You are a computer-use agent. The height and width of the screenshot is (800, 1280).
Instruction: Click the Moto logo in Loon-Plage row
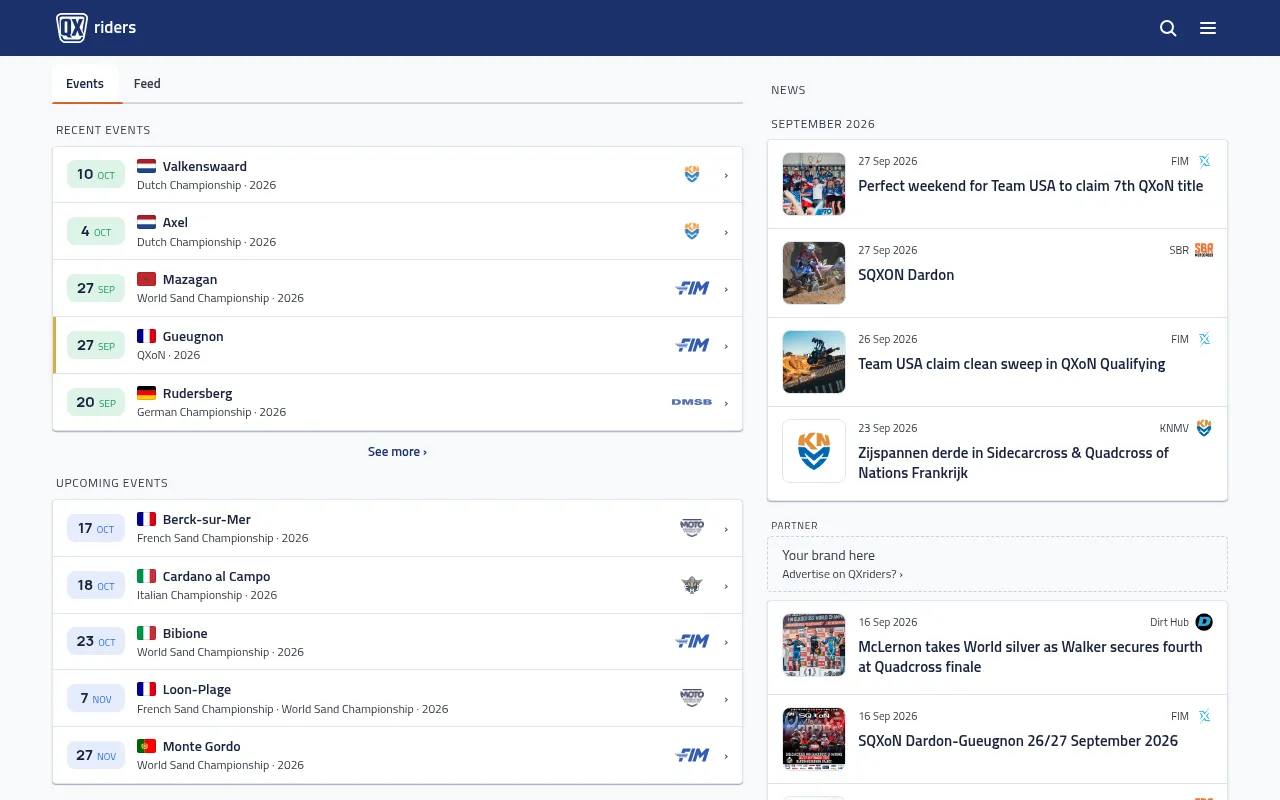point(692,698)
